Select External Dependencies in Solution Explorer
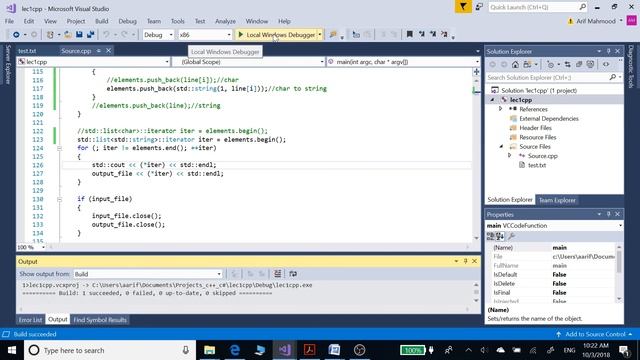640x360 pixels. click(549, 118)
